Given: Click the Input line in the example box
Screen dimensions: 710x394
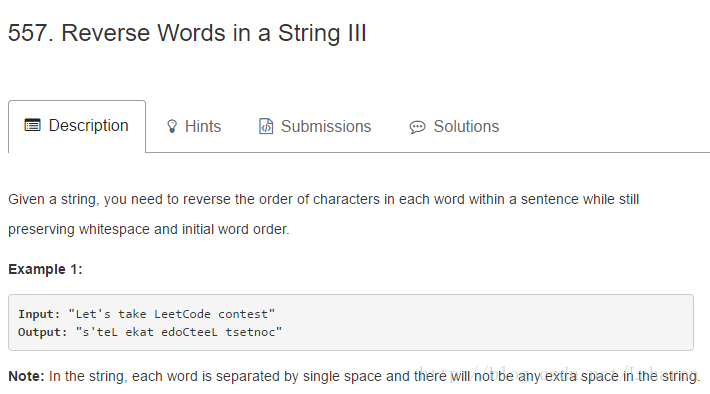Looking at the screenshot, I should [146, 314].
